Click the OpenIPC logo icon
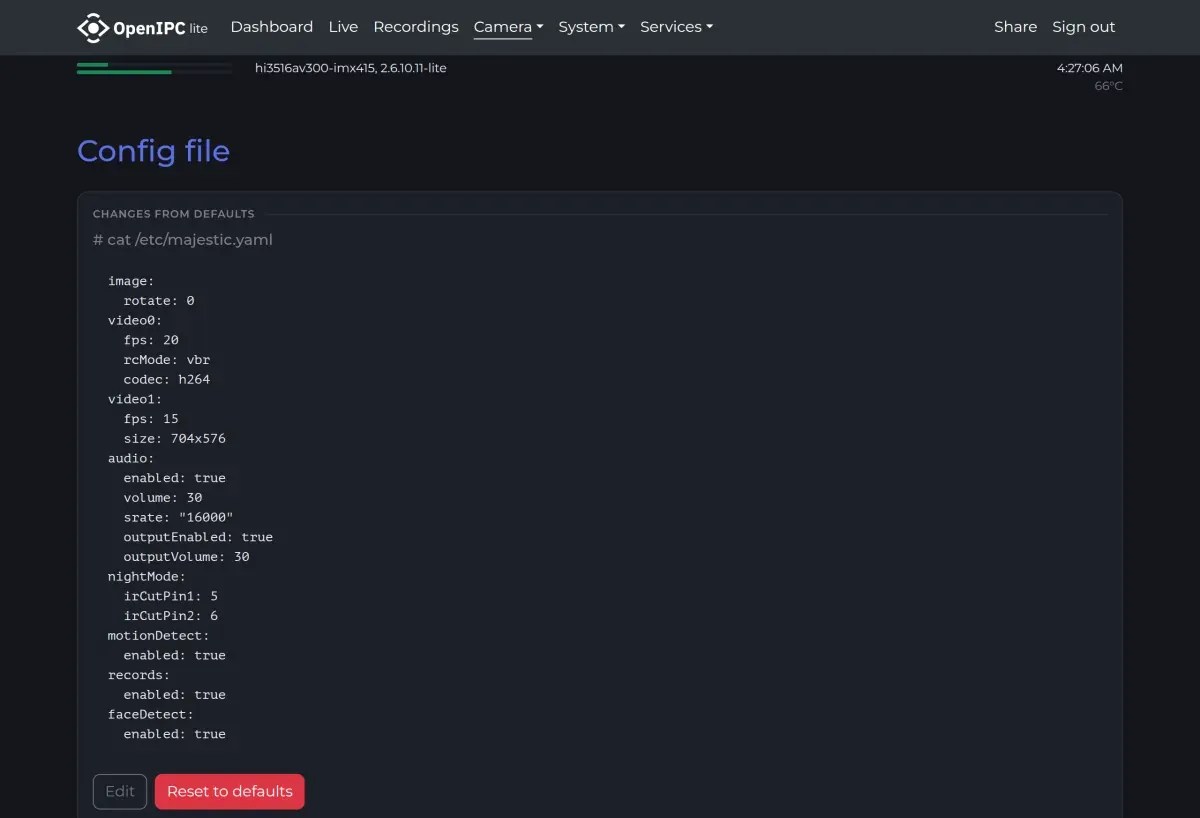The image size is (1200, 818). pos(93,27)
